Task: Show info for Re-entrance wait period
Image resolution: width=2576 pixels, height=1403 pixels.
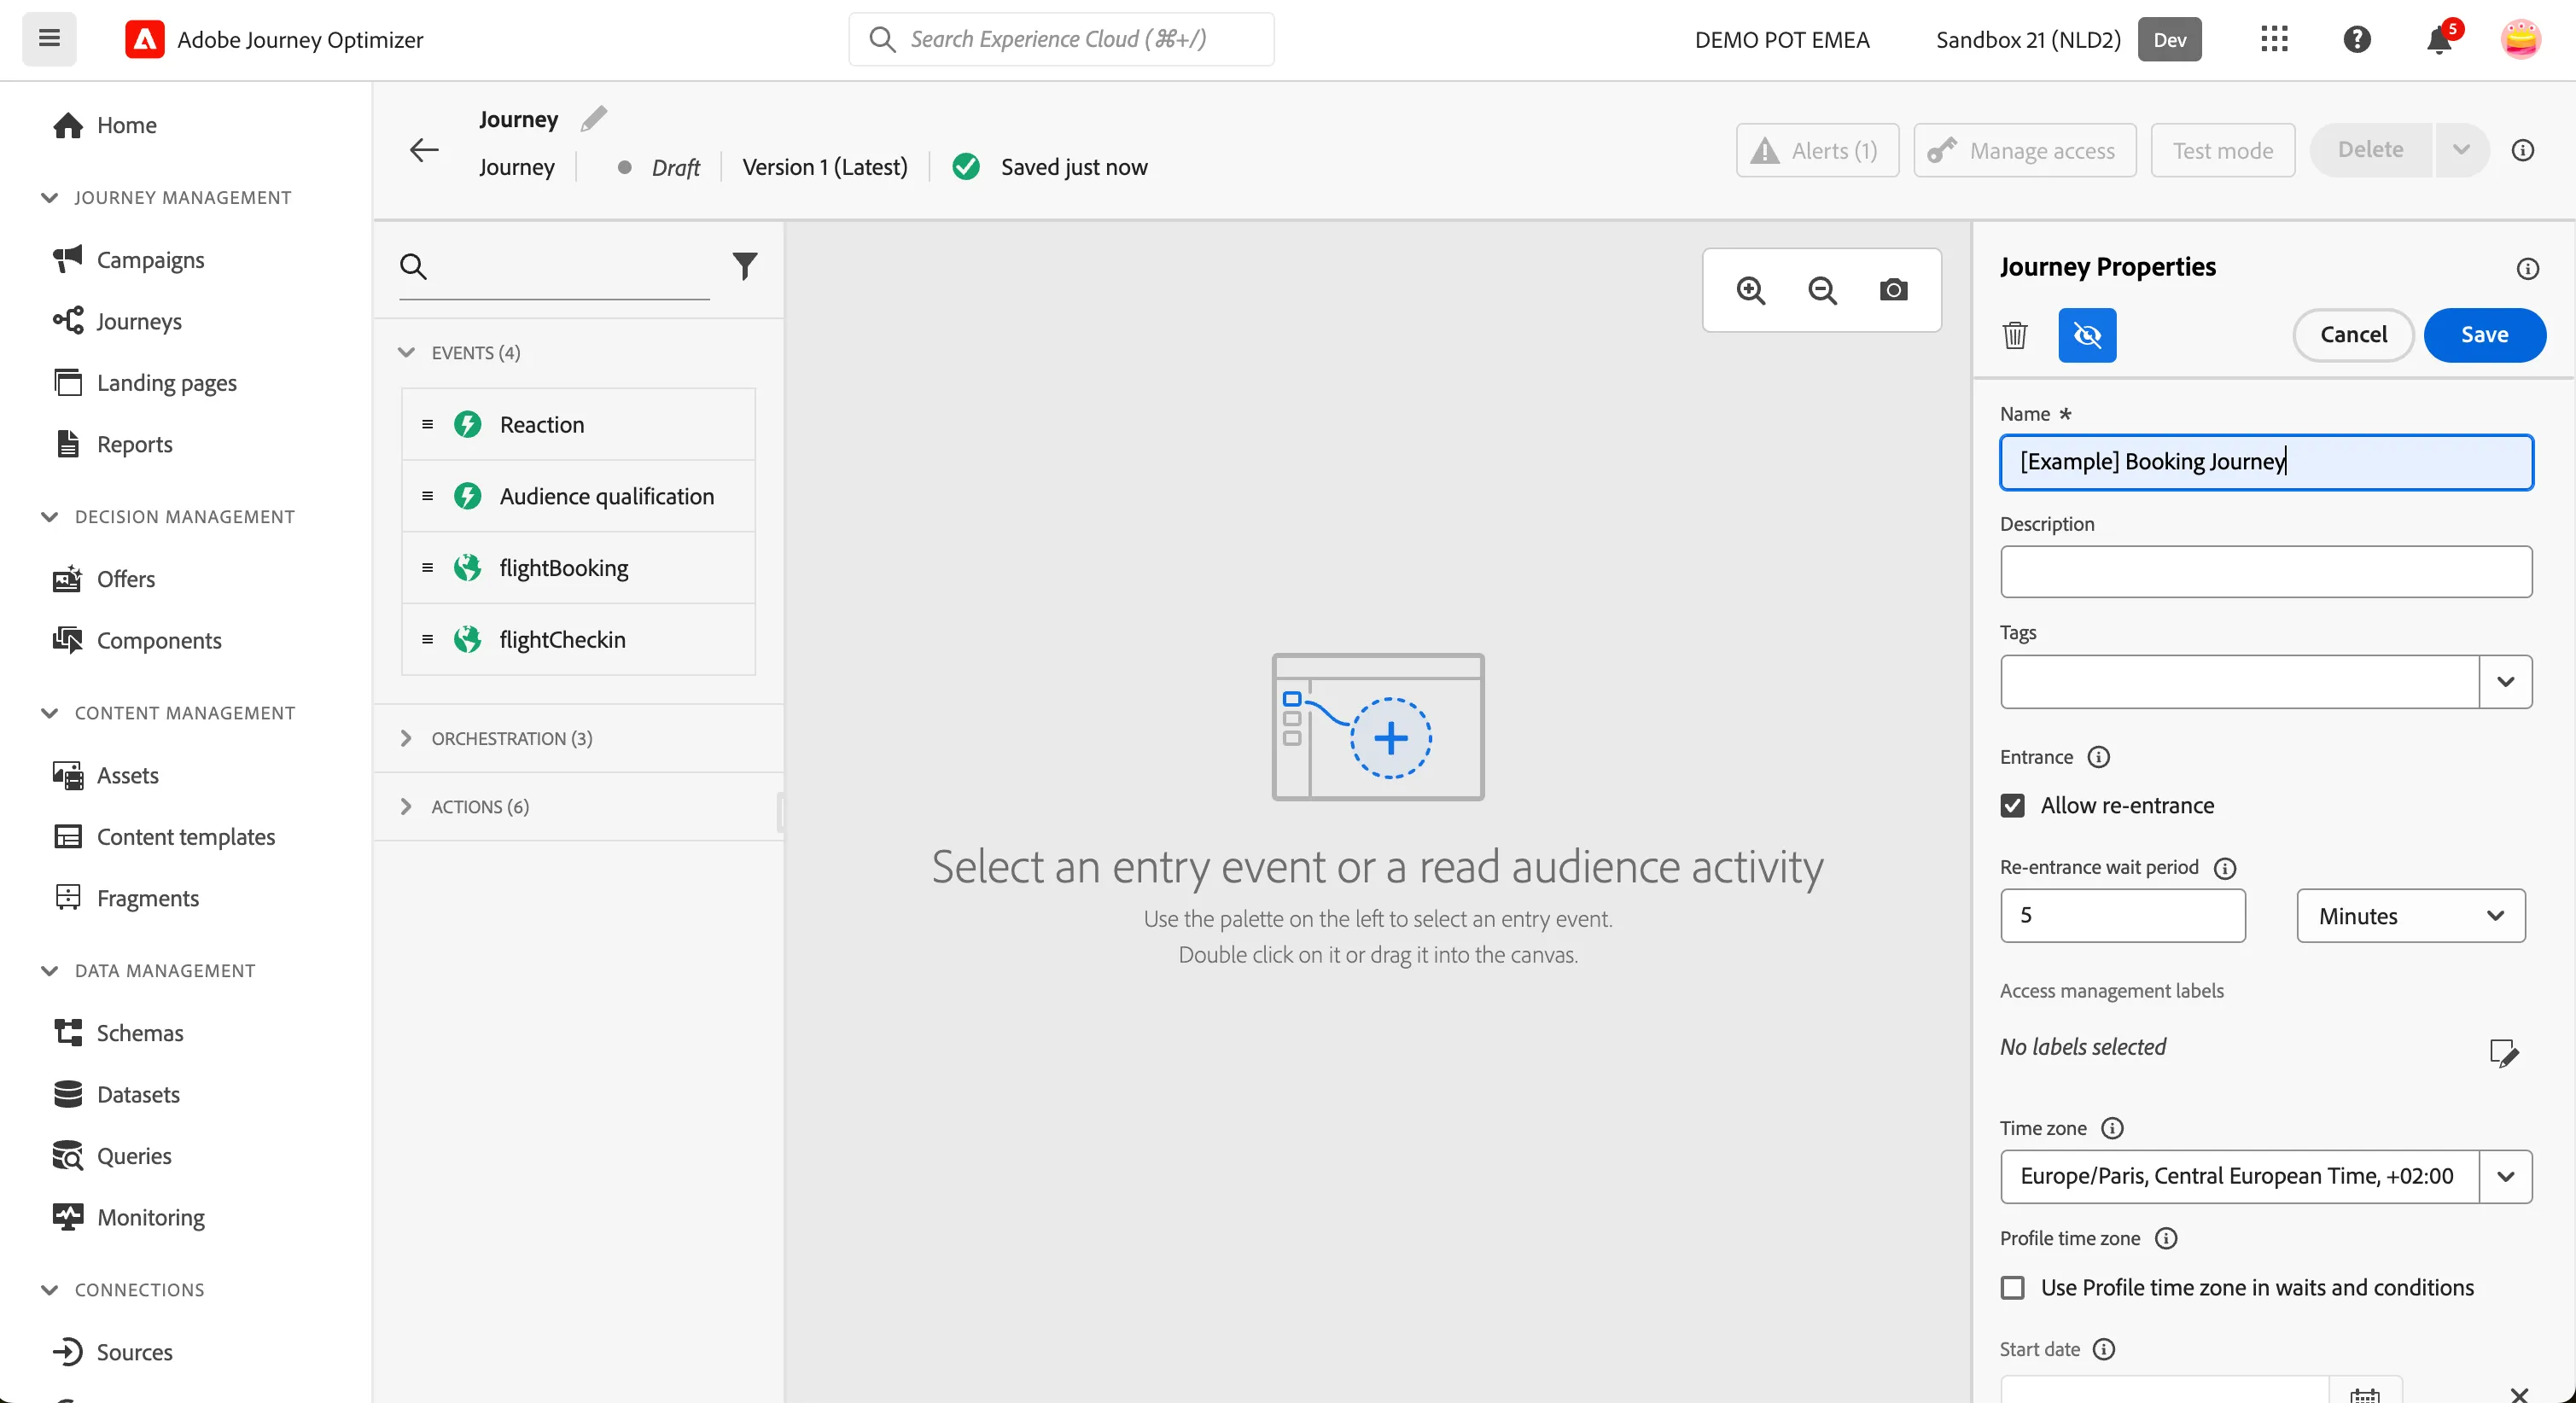Action: pyautogui.click(x=2225, y=867)
